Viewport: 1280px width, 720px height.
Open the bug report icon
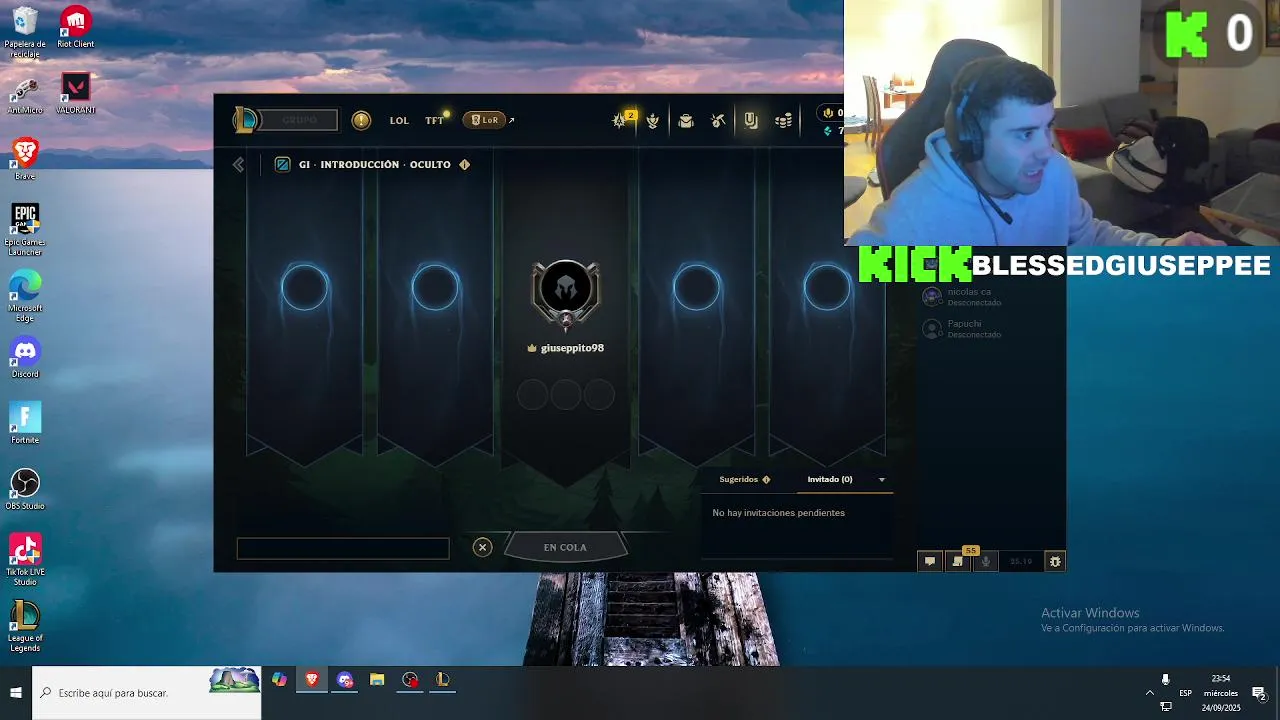pyautogui.click(x=1054, y=562)
